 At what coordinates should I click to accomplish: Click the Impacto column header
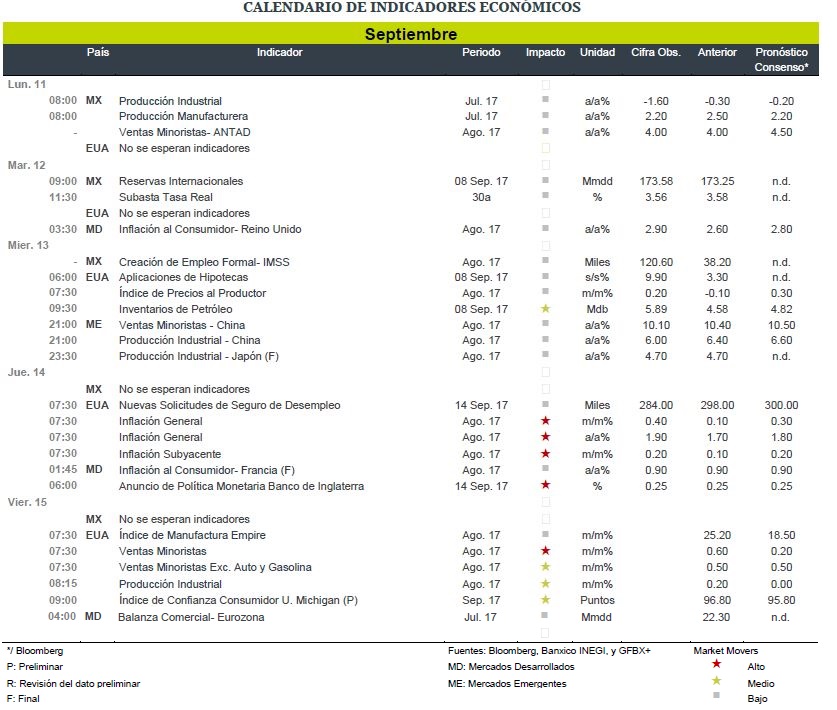(545, 52)
